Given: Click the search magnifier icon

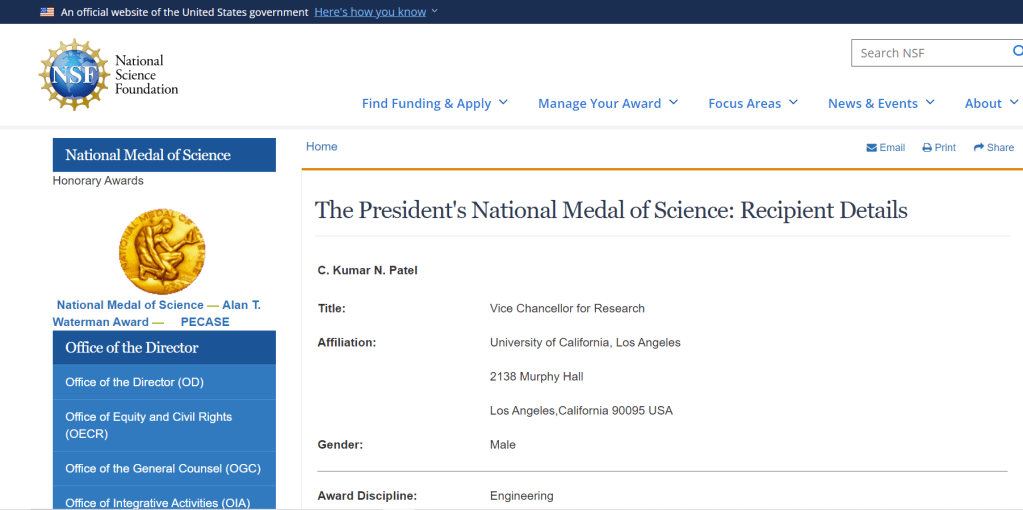Looking at the screenshot, I should (x=1016, y=52).
